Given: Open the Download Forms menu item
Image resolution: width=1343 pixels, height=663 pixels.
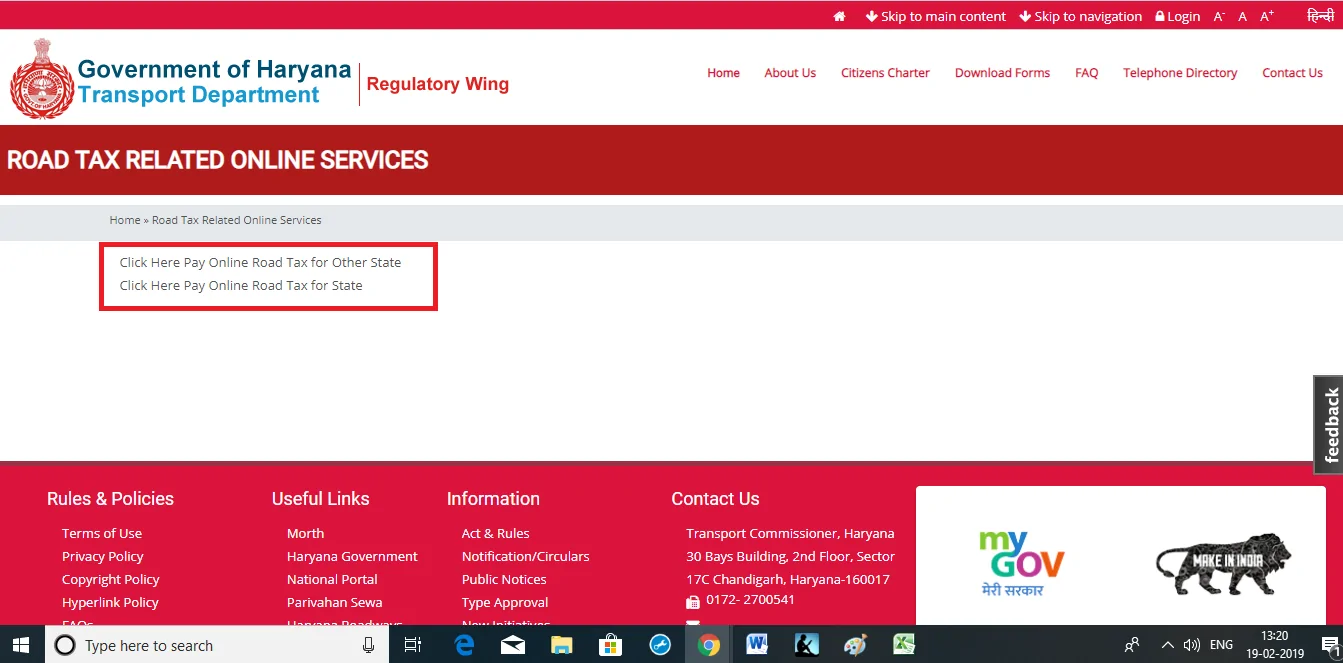Looking at the screenshot, I should click(1002, 73).
